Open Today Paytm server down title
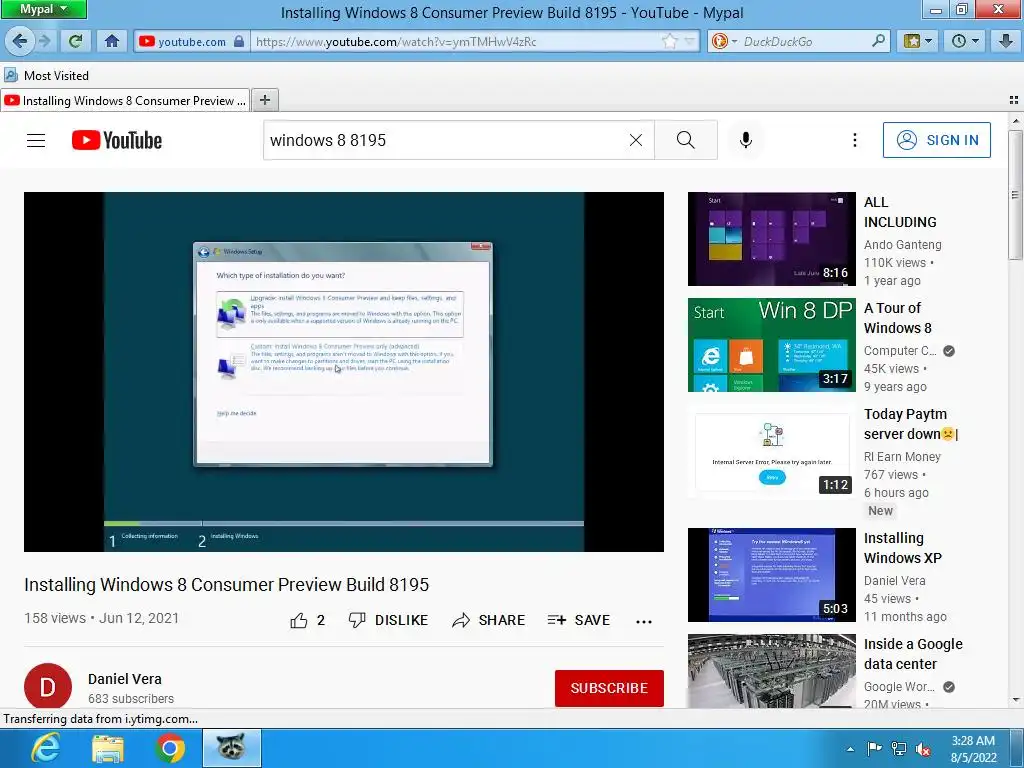The image size is (1024, 768). 910,424
